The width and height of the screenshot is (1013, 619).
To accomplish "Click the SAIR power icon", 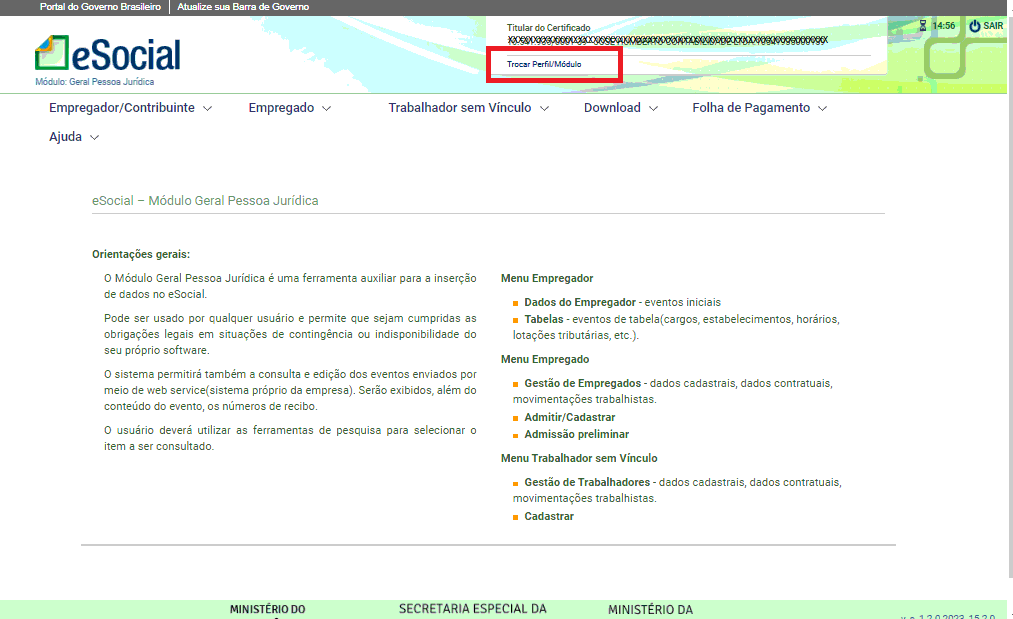I will (974, 26).
